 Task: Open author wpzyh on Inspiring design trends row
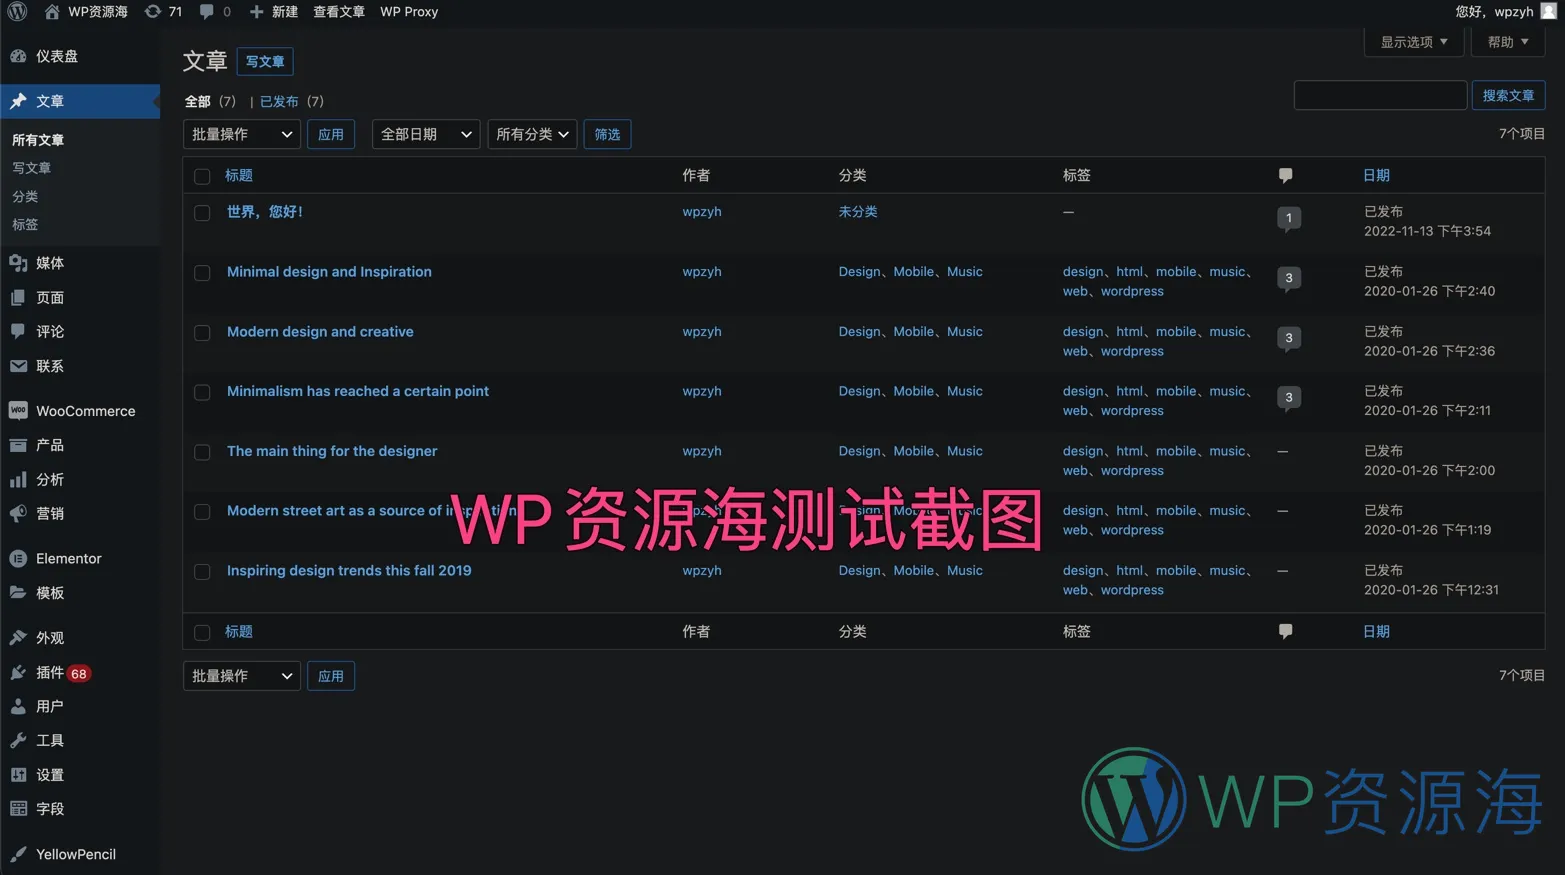702,570
